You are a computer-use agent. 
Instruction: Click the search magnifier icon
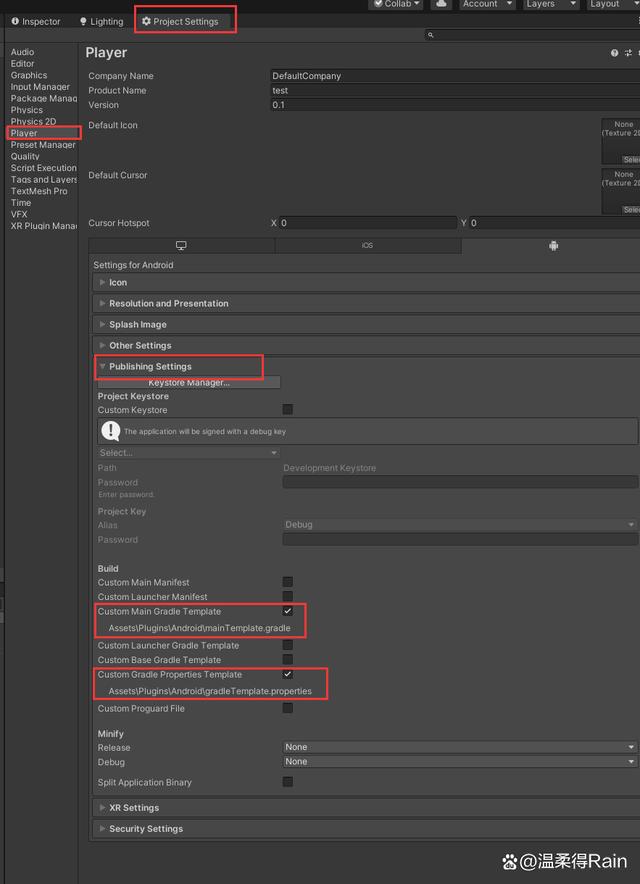point(431,35)
